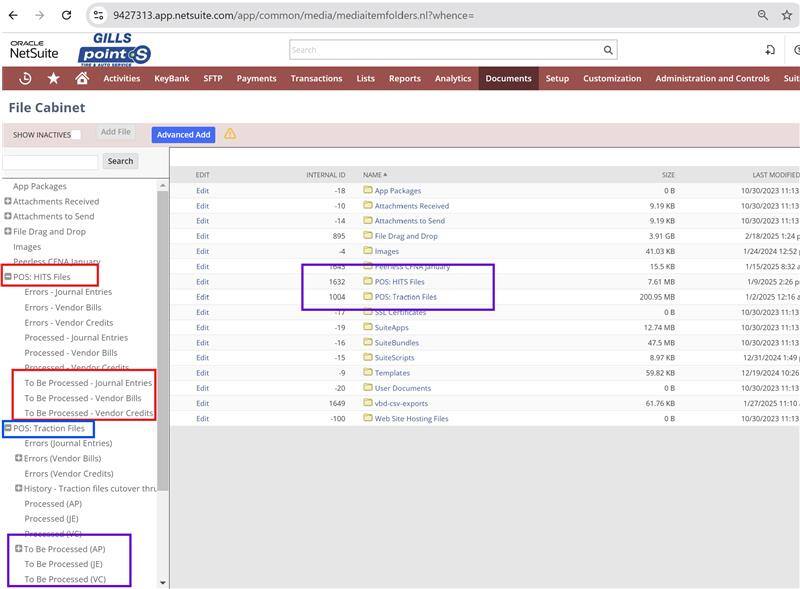Click the App Packages folder icon

368,190
